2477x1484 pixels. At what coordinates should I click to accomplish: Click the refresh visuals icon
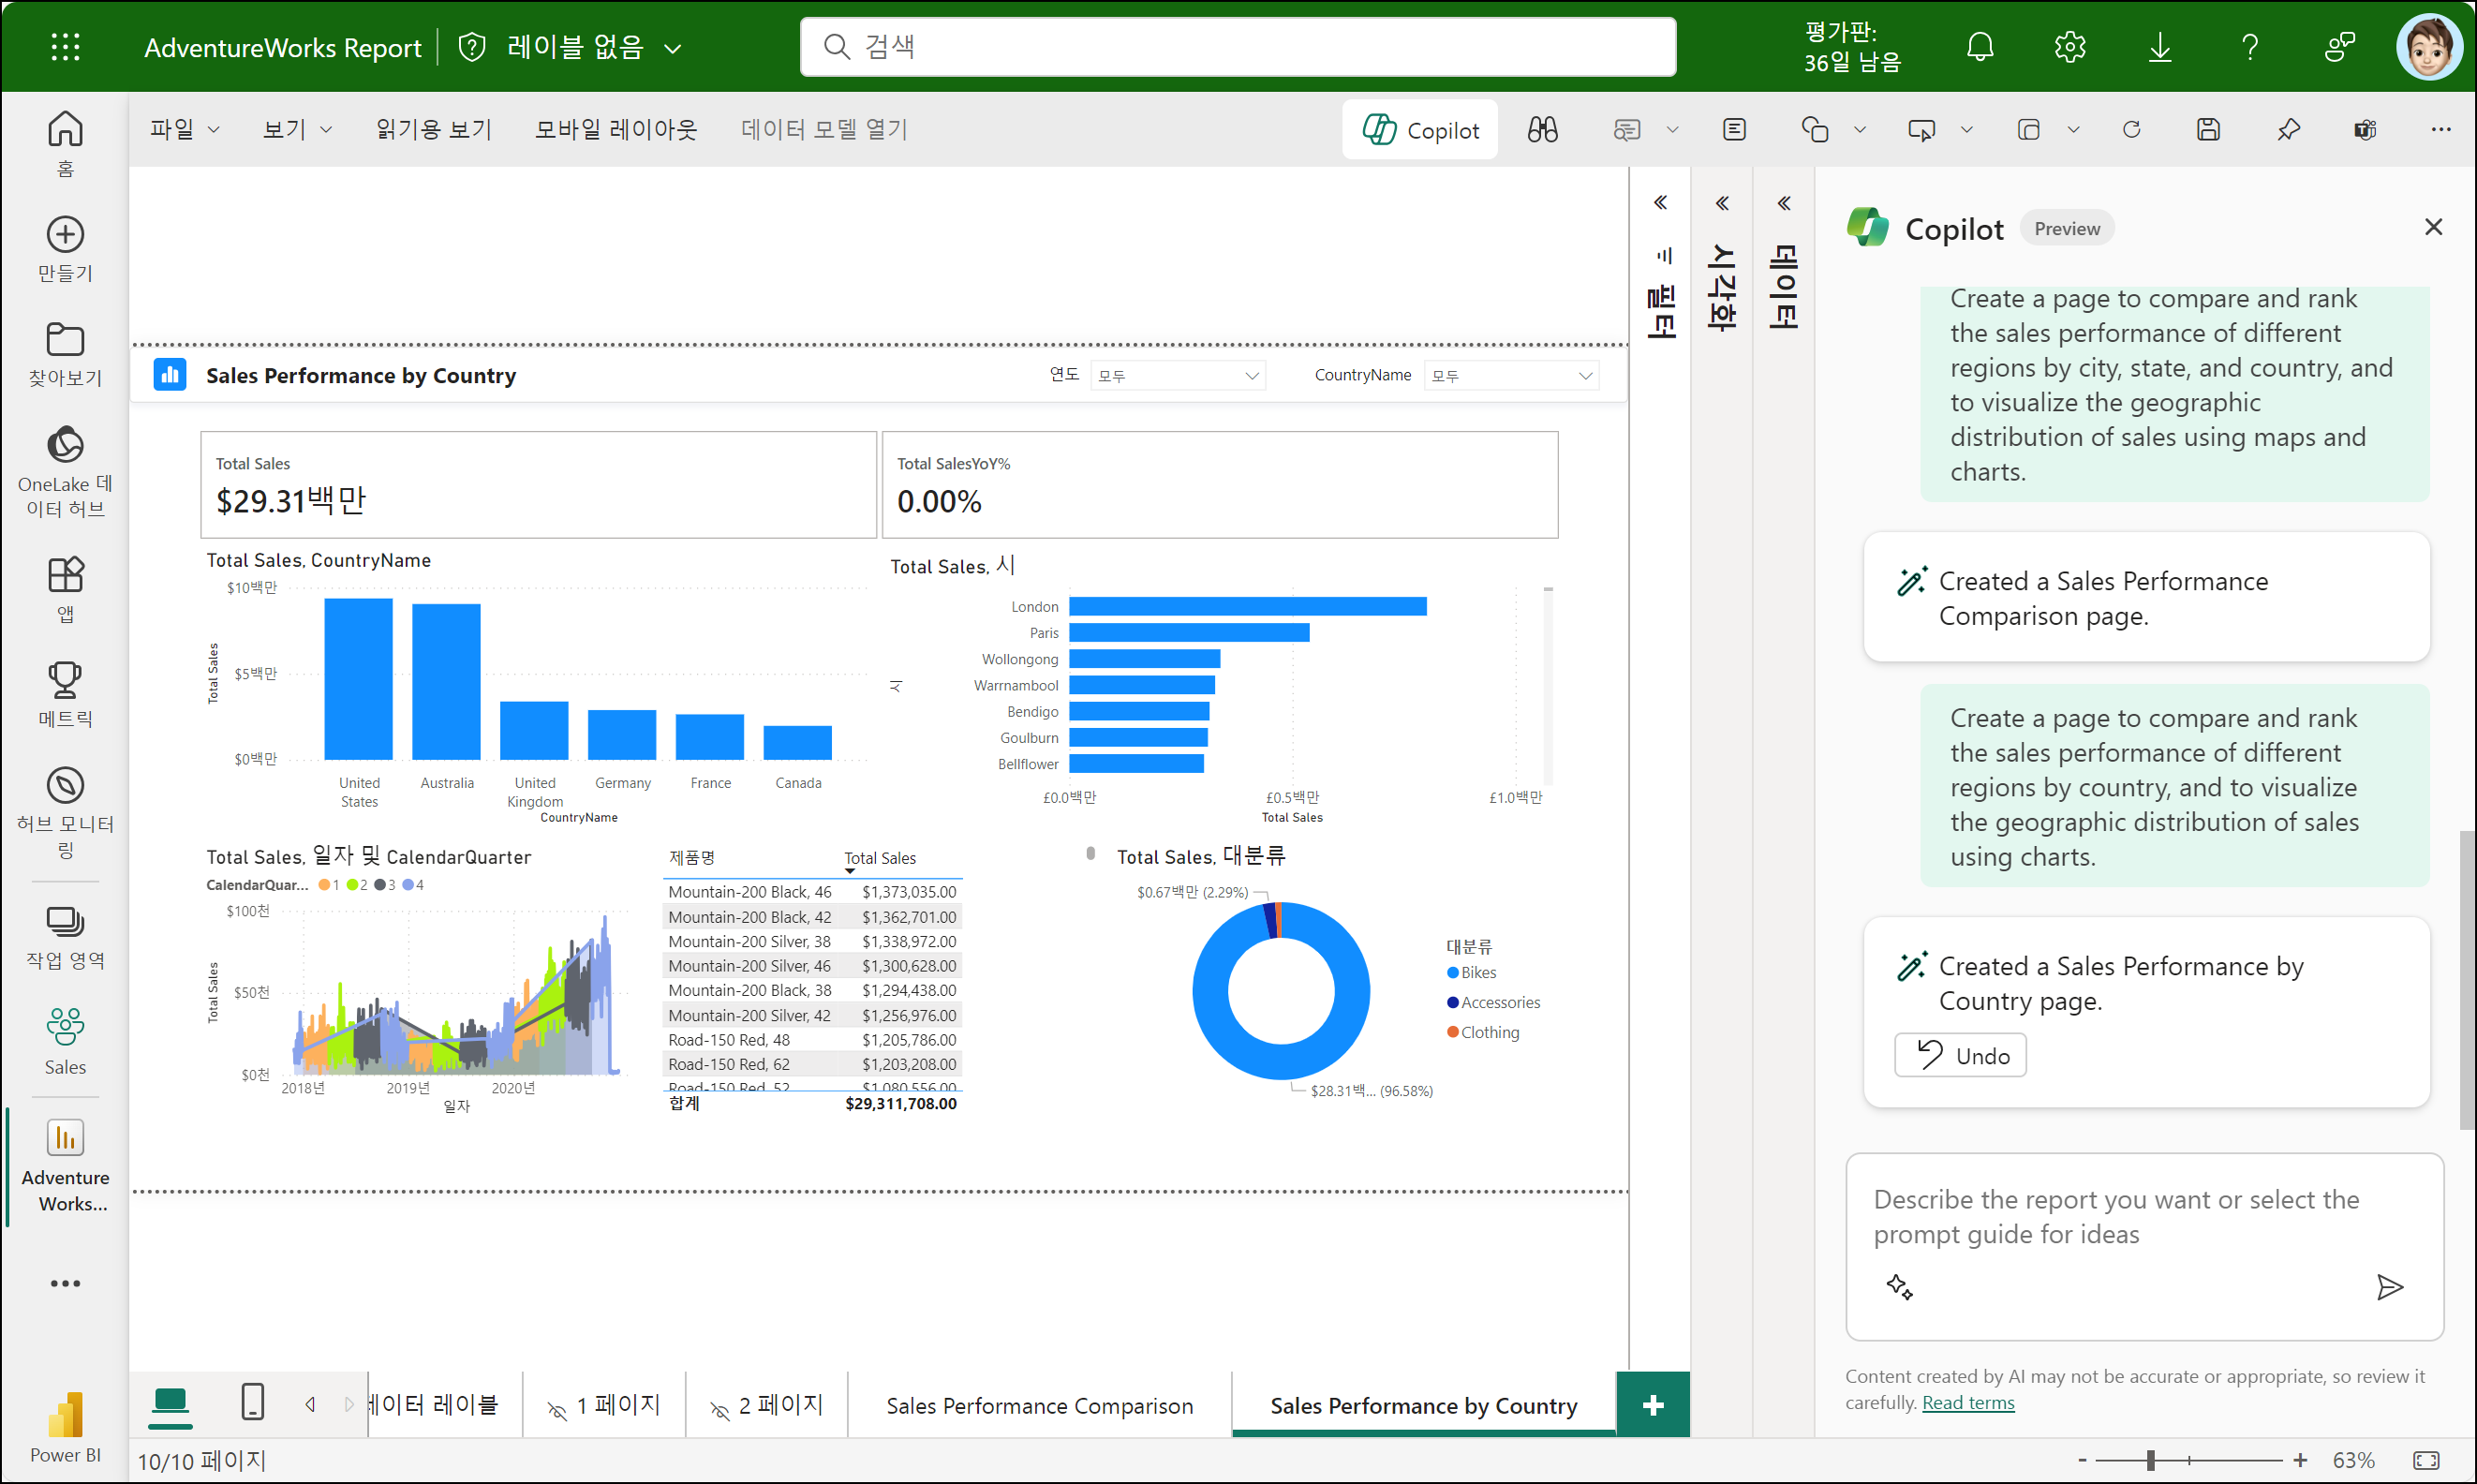2132,130
